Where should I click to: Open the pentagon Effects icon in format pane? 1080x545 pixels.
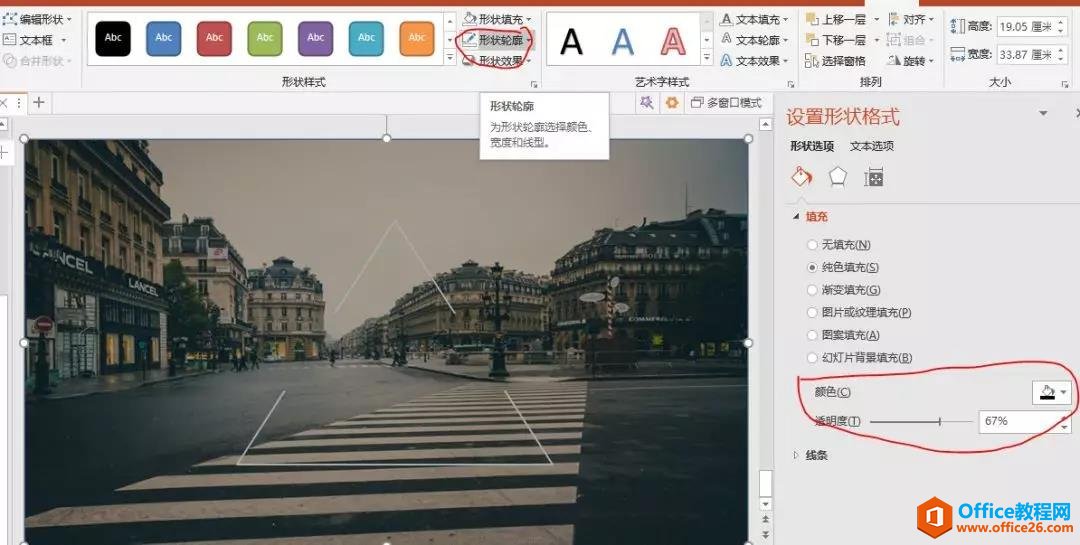tap(837, 177)
